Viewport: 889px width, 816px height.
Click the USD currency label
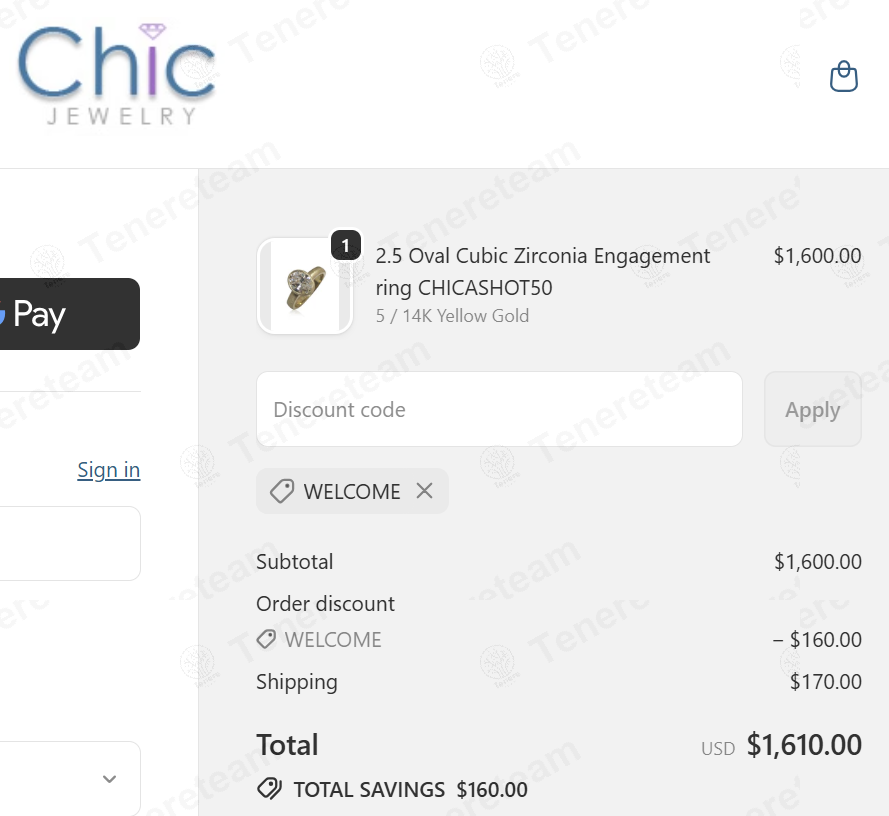pos(718,748)
